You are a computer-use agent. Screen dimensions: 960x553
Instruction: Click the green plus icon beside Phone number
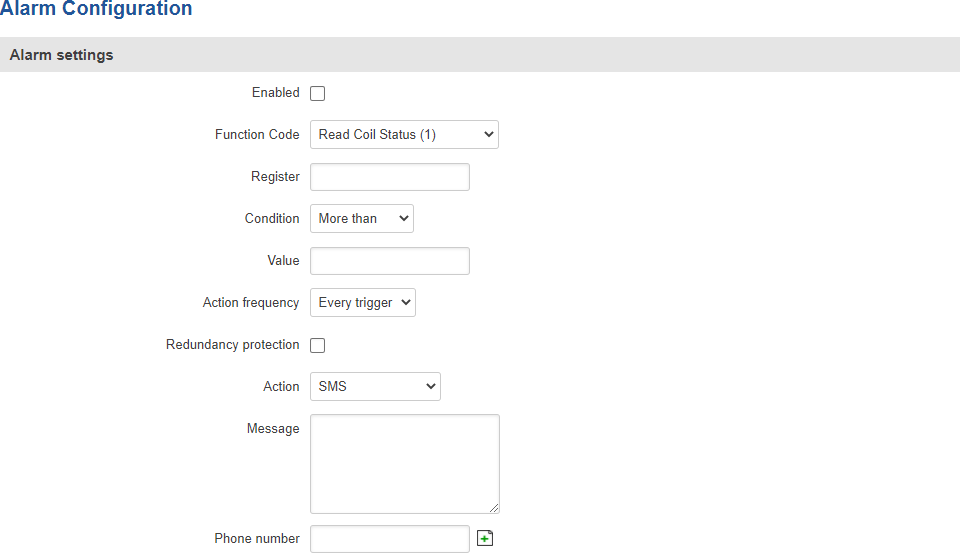coord(485,539)
